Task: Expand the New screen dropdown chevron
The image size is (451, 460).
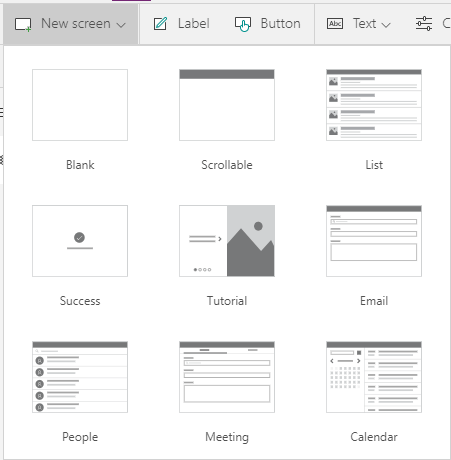Action: (121, 25)
